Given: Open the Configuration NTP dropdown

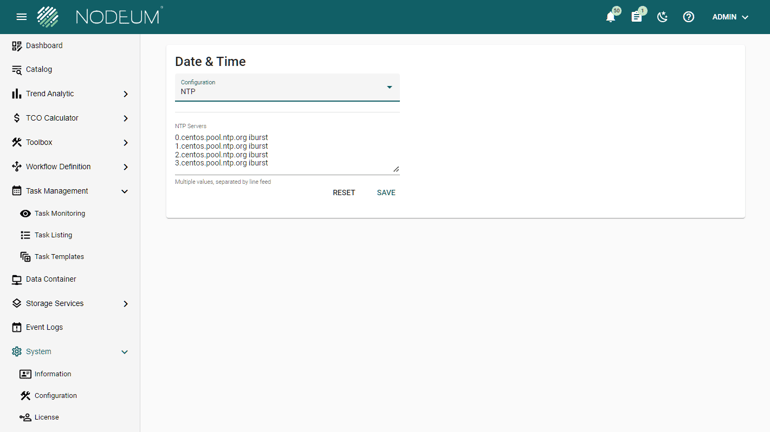Looking at the screenshot, I should pos(287,88).
